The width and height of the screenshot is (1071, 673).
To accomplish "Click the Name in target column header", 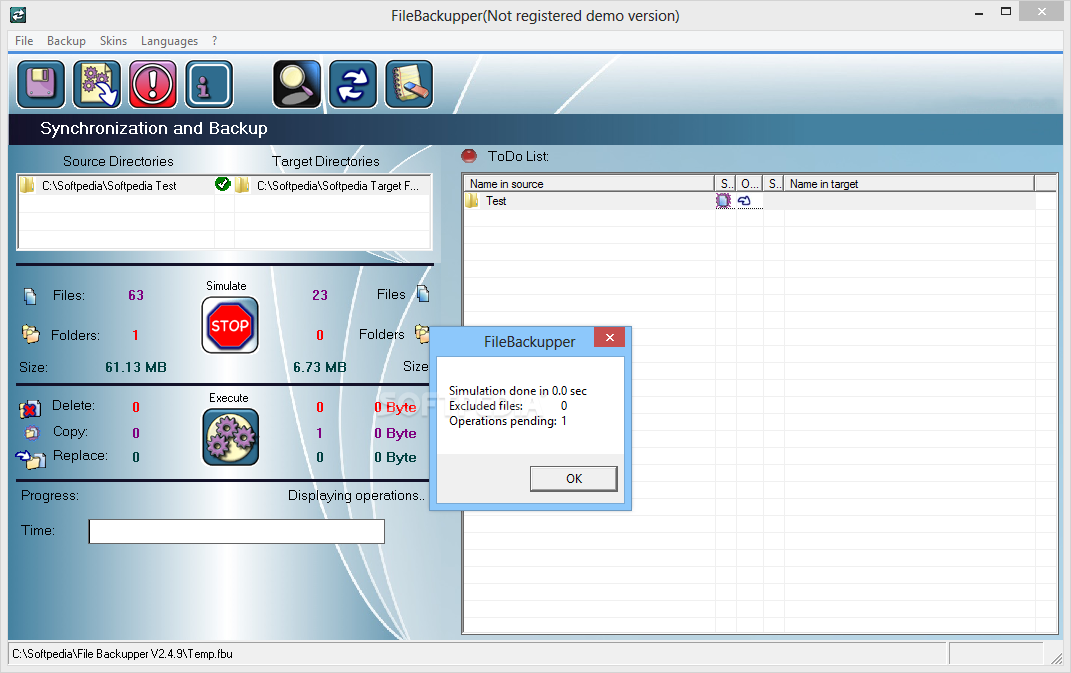I will (x=909, y=184).
